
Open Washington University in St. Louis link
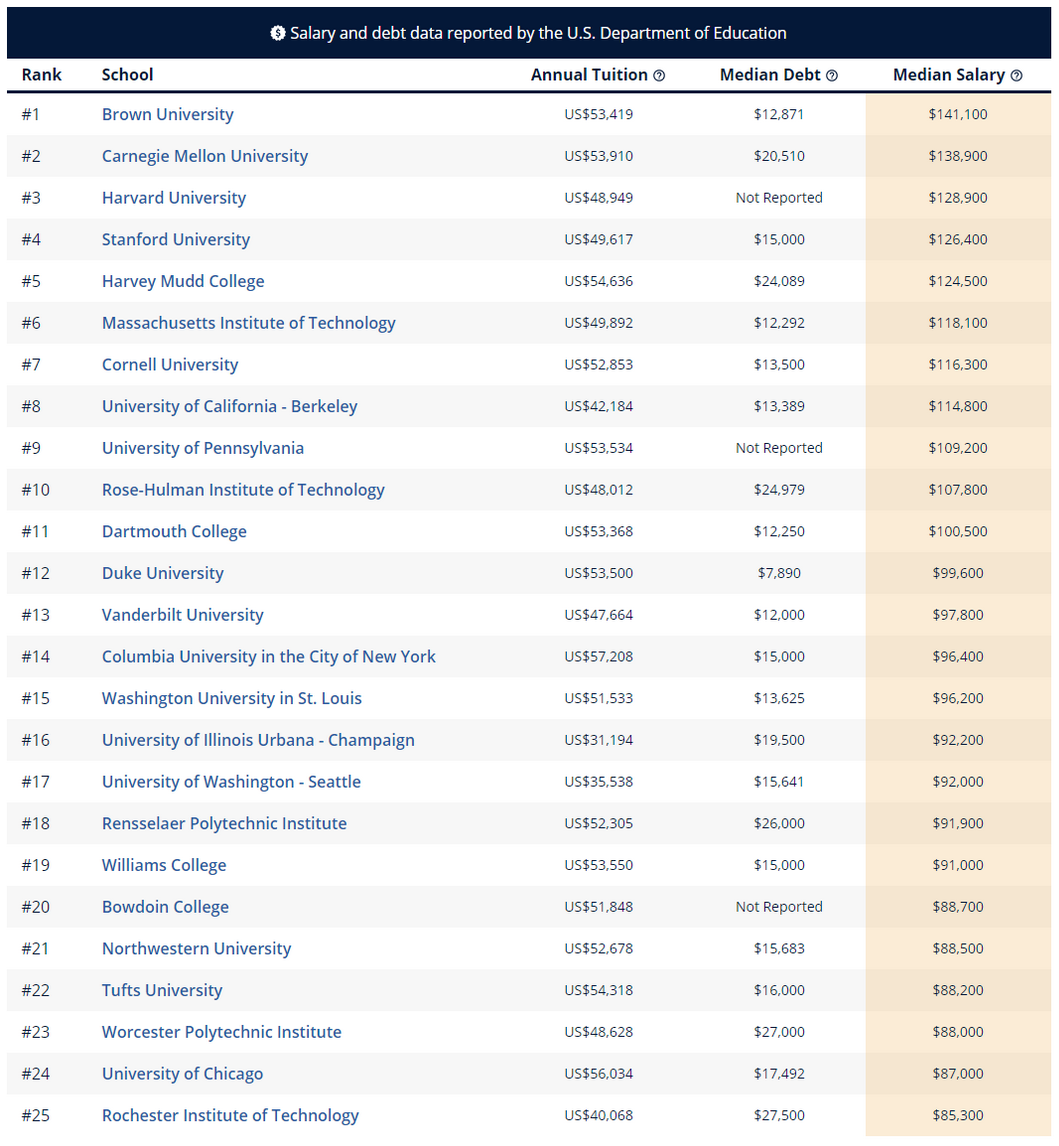click(232, 698)
